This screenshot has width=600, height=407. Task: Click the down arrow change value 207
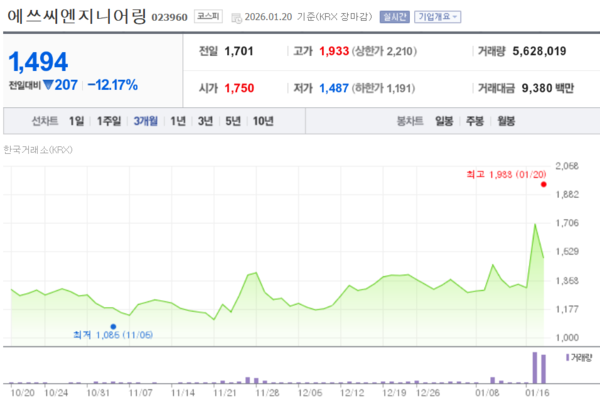coord(61,85)
